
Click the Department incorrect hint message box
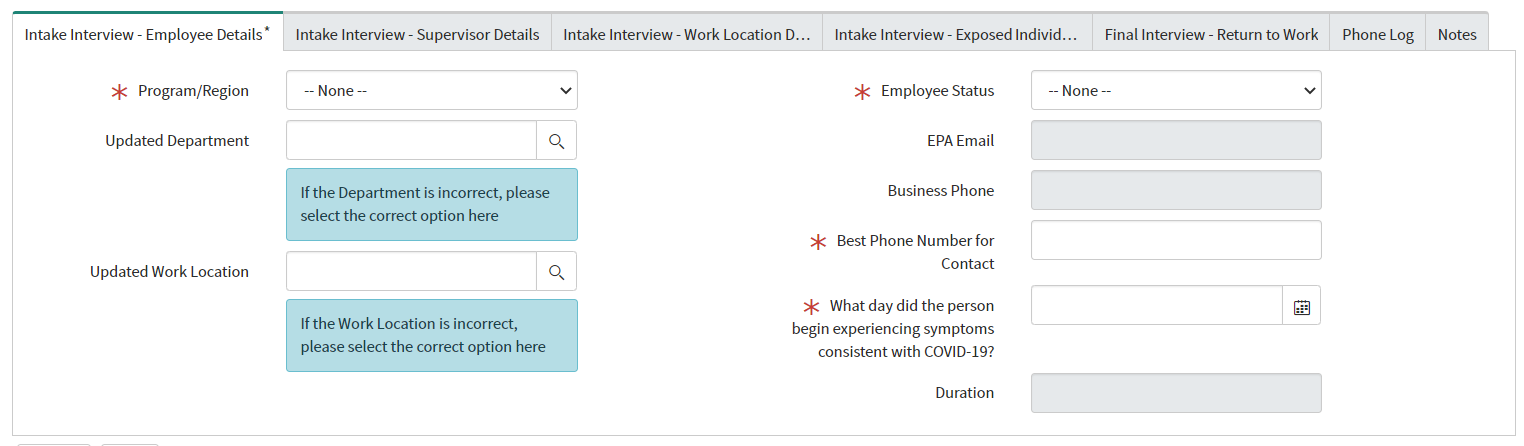(x=432, y=204)
